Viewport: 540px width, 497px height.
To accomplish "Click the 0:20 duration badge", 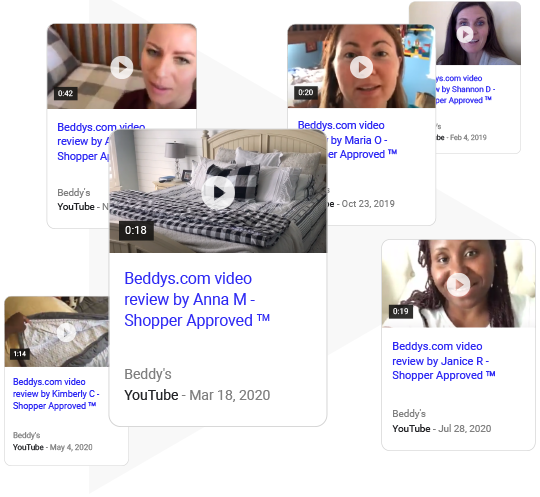I will pyautogui.click(x=305, y=92).
